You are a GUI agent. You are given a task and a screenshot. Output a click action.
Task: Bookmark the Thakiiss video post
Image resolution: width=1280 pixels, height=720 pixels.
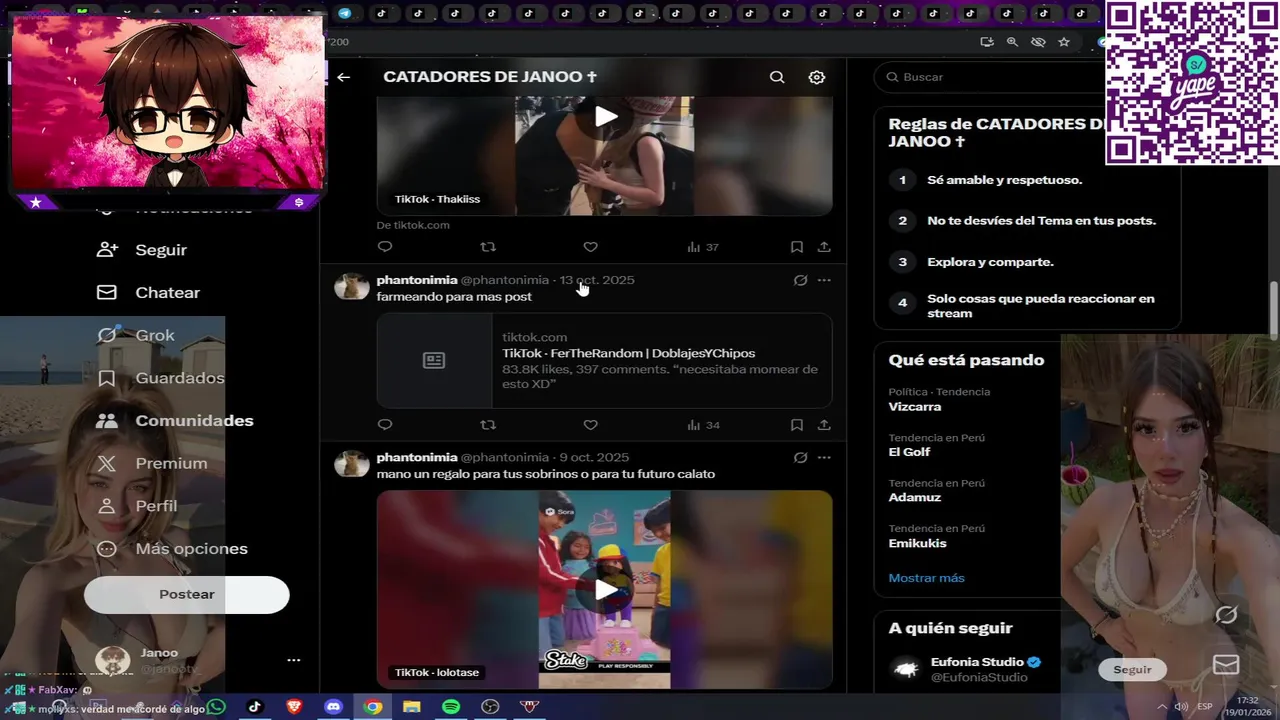(x=797, y=247)
